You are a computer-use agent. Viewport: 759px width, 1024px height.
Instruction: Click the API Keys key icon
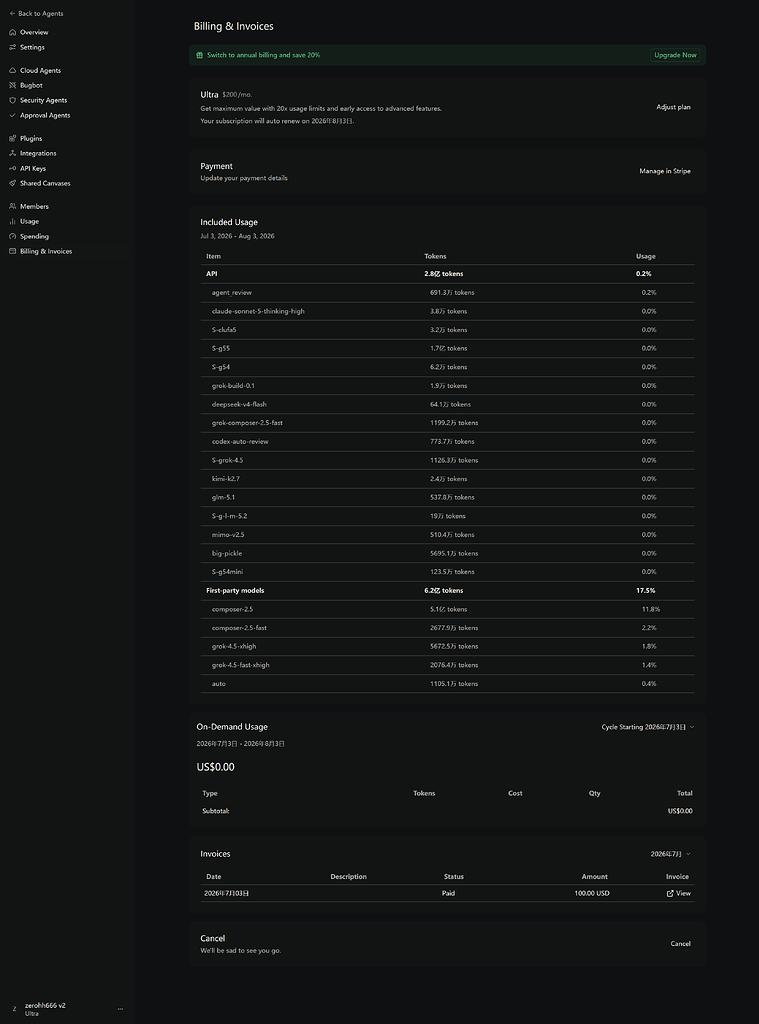click(12, 168)
